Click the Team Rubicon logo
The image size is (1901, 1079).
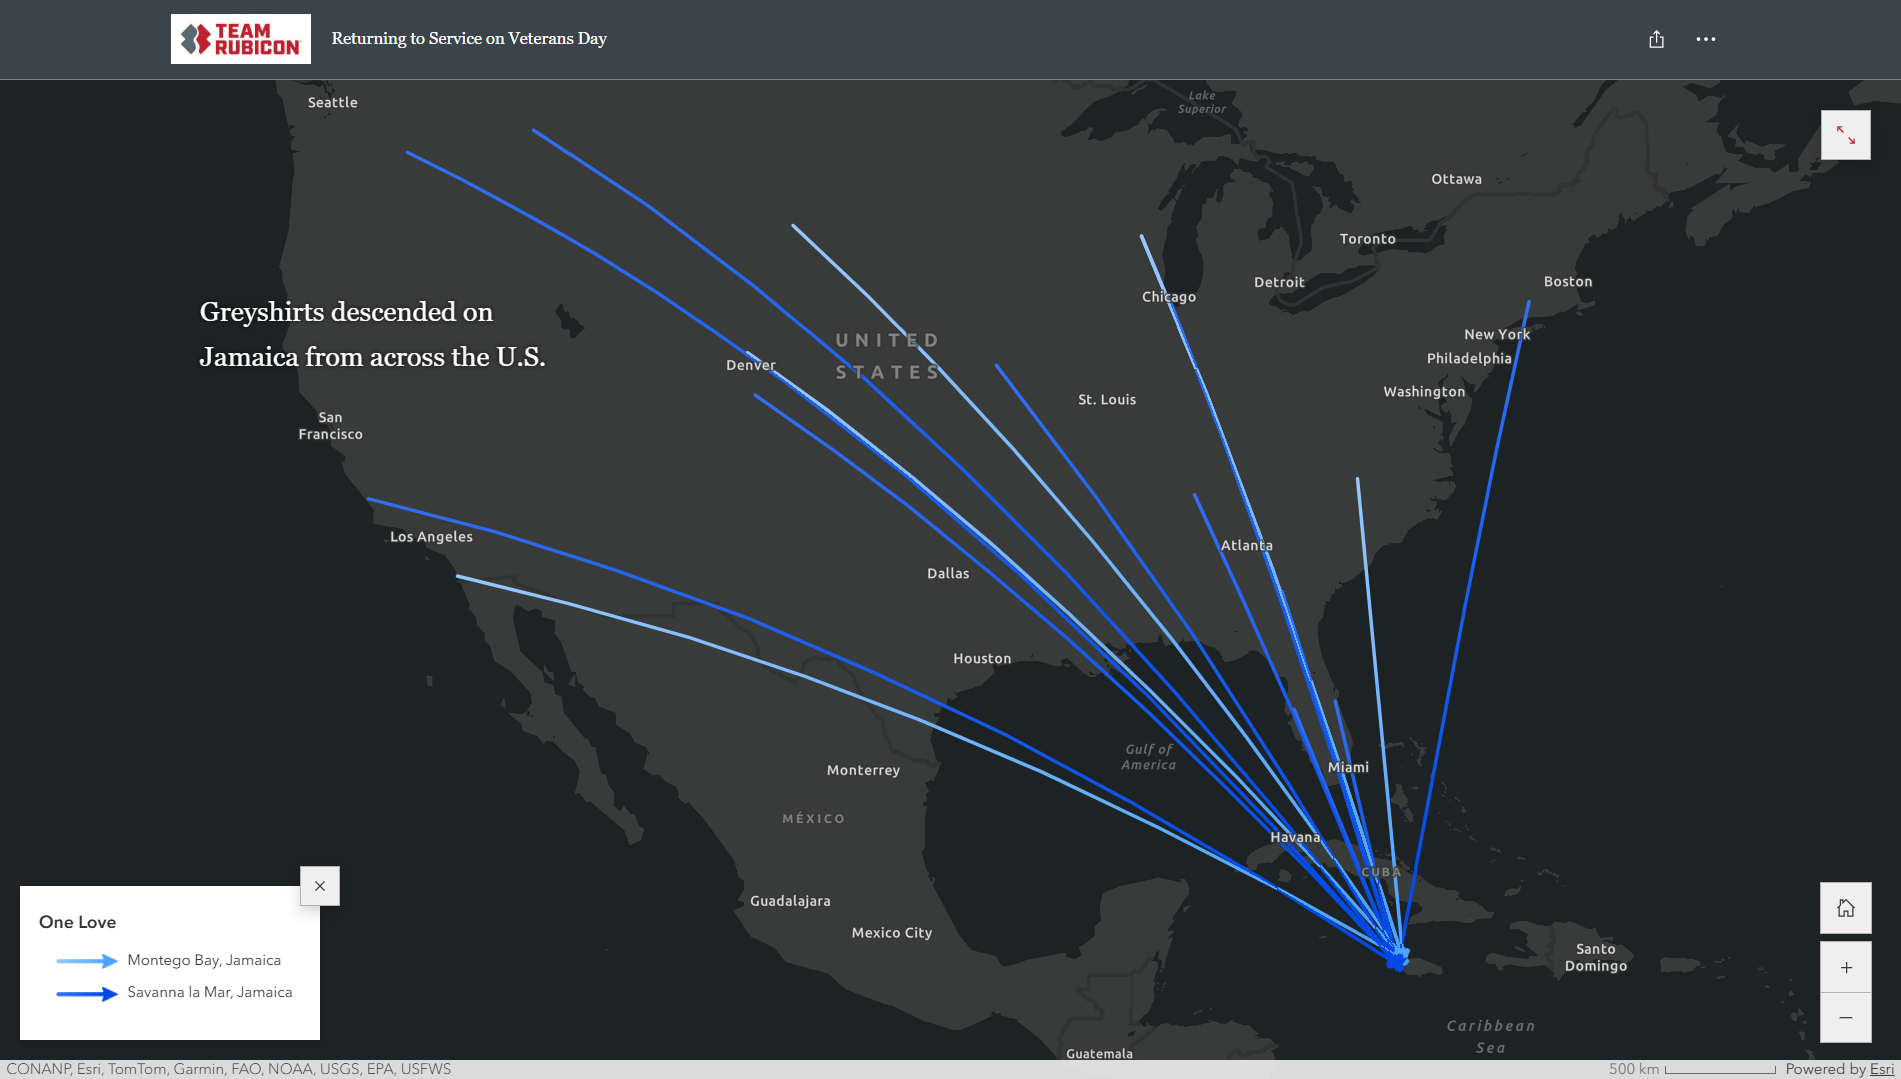(240, 38)
